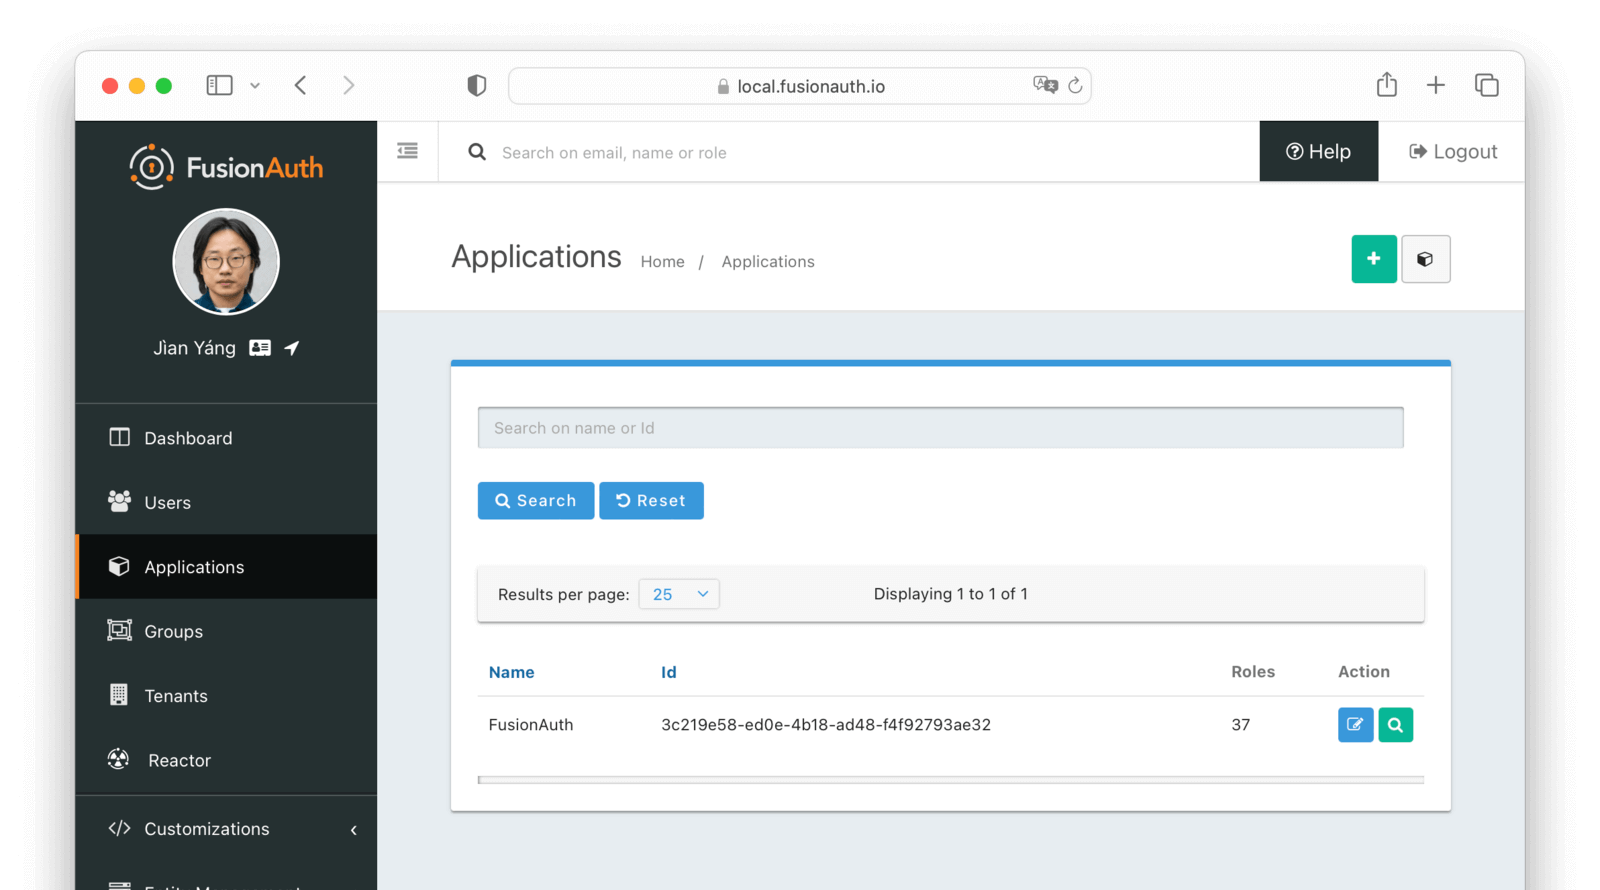
Task: Click the local.fusionauth.io address bar
Action: (x=800, y=86)
